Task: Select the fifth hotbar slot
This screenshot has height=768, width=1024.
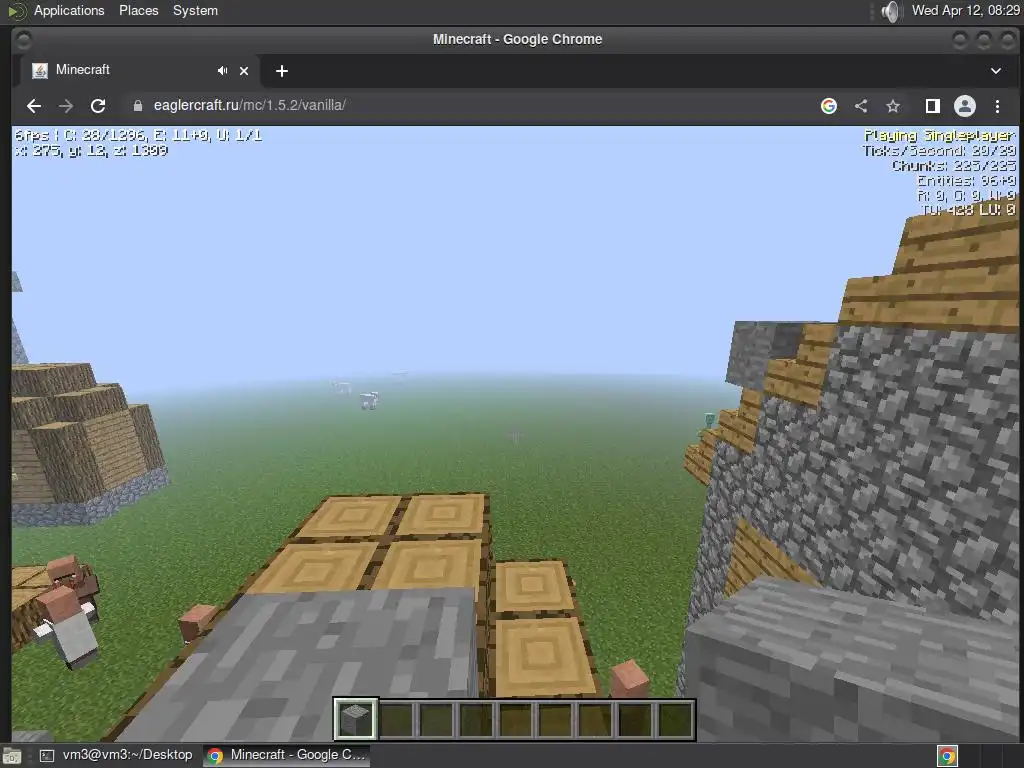Action: pyautogui.click(x=515, y=719)
